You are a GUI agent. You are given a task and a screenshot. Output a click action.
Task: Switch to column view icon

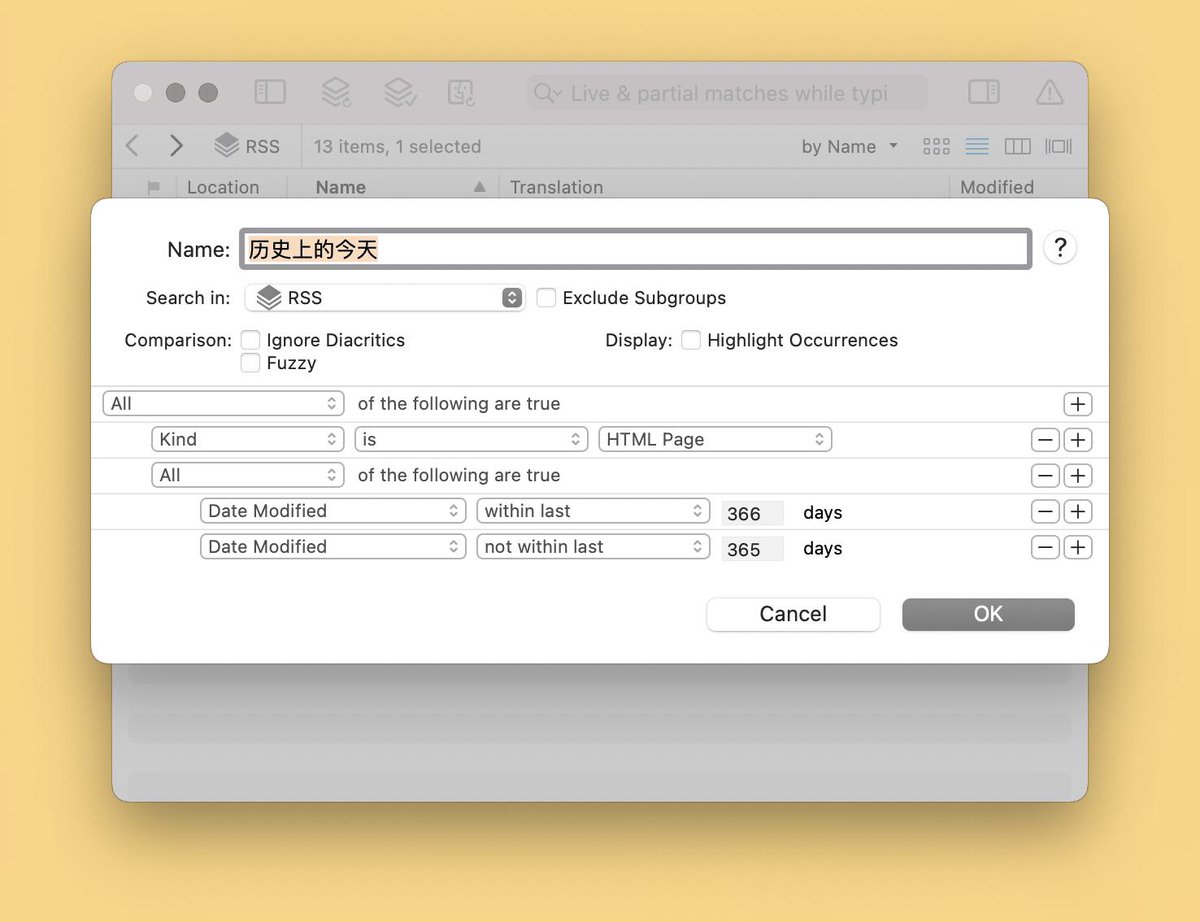pos(1017,146)
